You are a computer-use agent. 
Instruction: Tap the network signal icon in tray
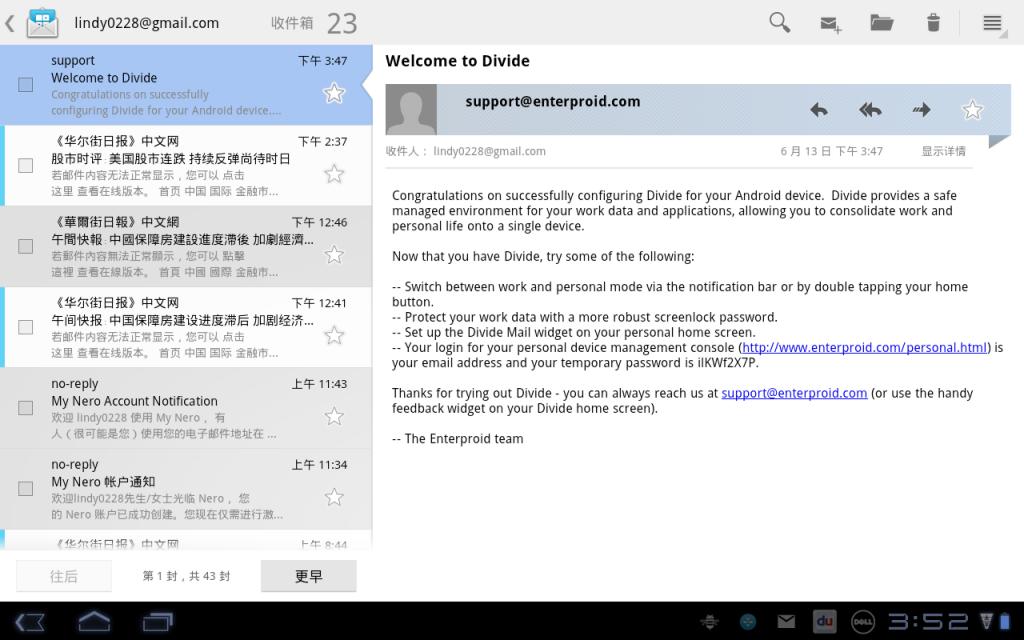coord(986,621)
